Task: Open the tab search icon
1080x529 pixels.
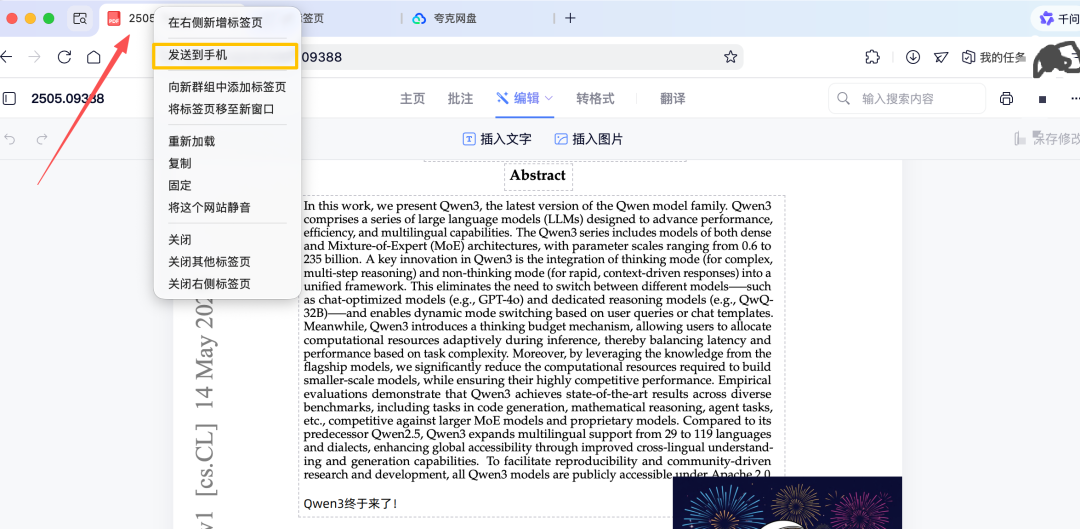Action: pos(80,18)
